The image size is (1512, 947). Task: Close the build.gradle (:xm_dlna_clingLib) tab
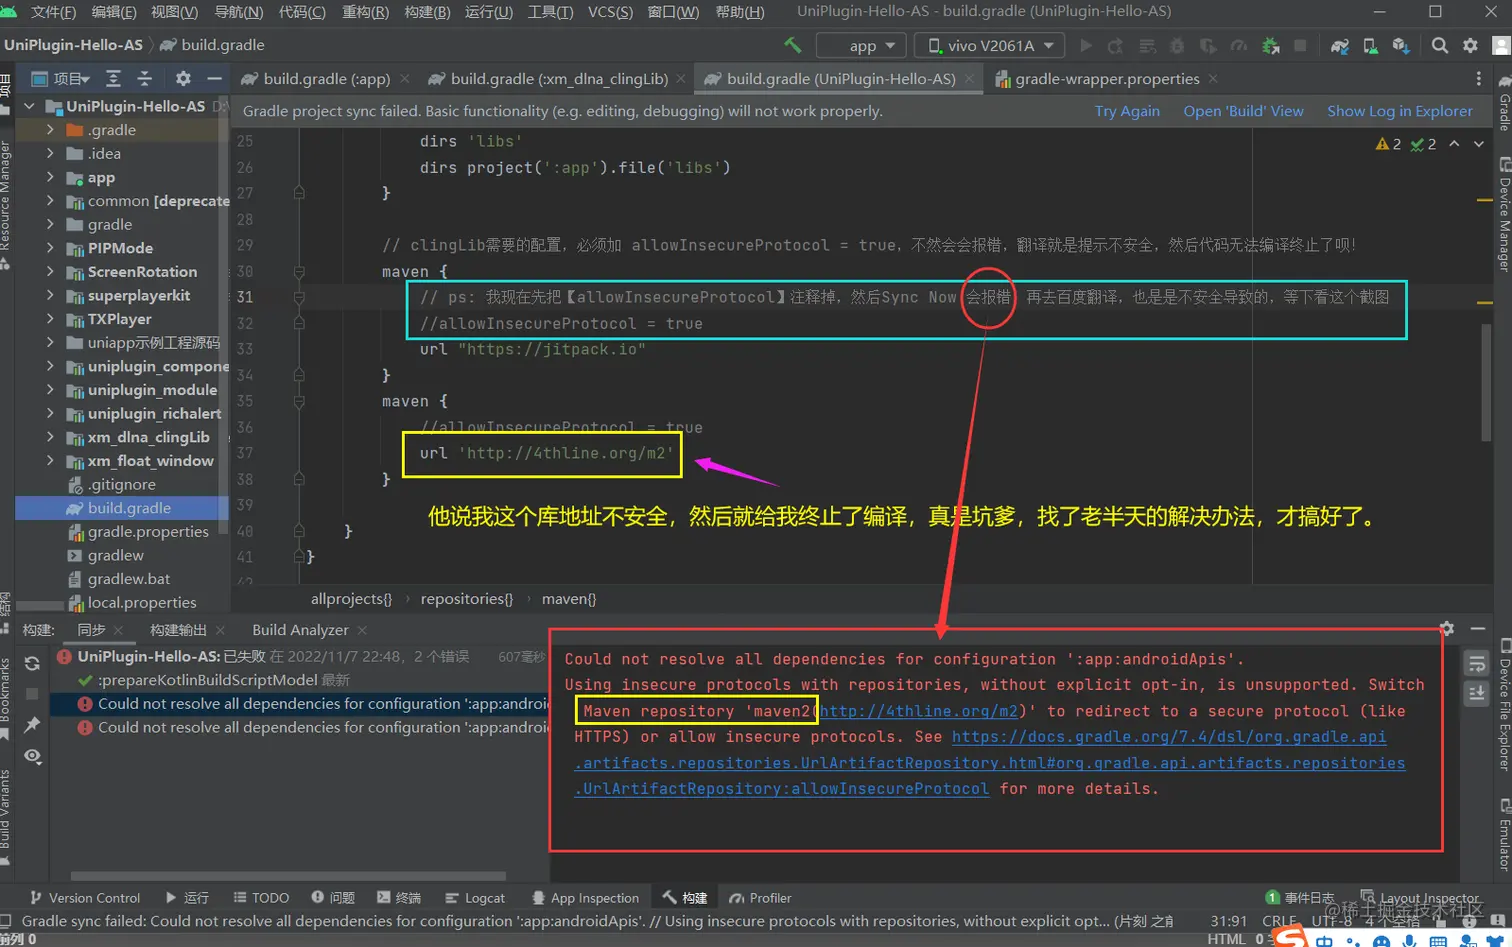681,79
